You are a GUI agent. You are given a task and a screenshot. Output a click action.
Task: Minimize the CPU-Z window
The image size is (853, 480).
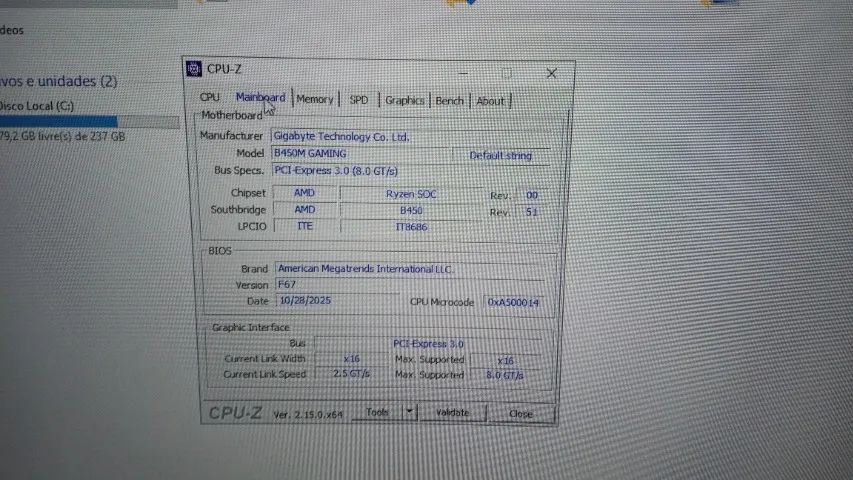[x=463, y=72]
